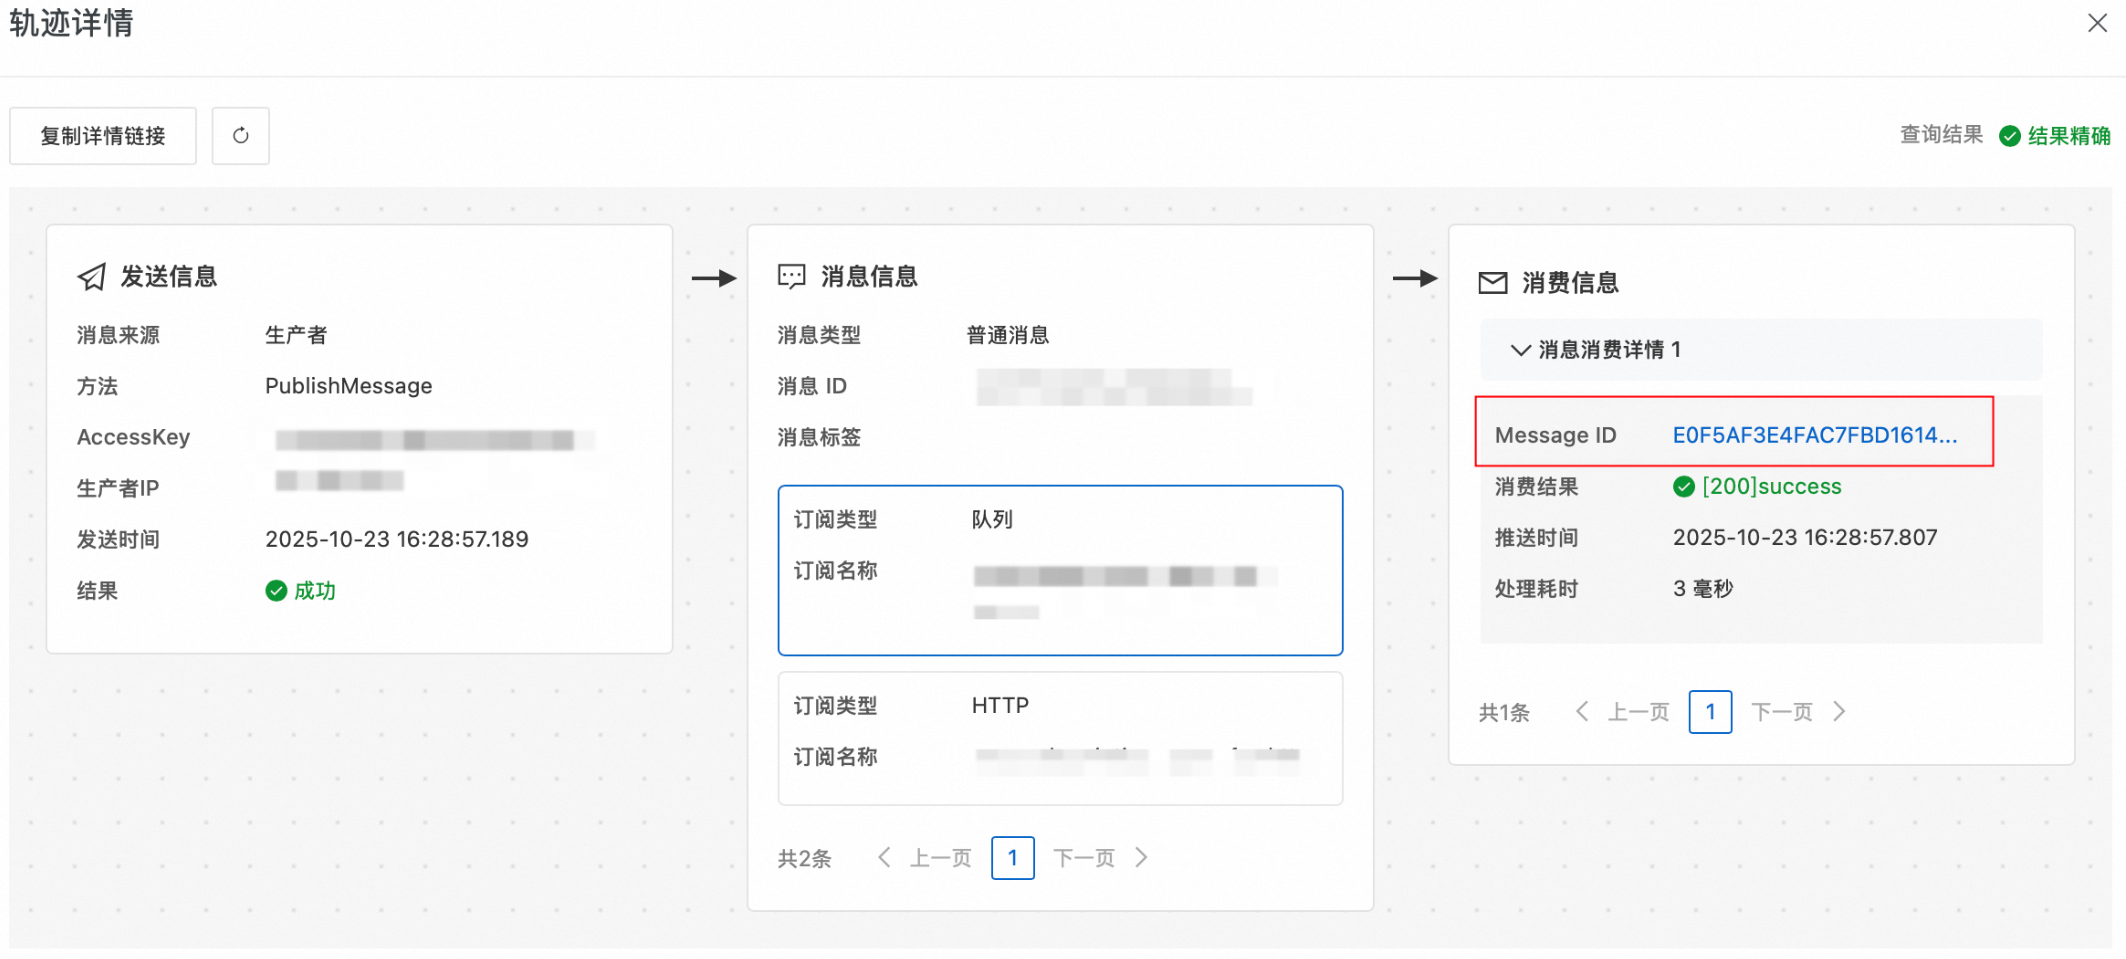Viewport: 2126px width, 959px height.
Task: Click the blurred 生产者IP value
Action: [x=340, y=481]
